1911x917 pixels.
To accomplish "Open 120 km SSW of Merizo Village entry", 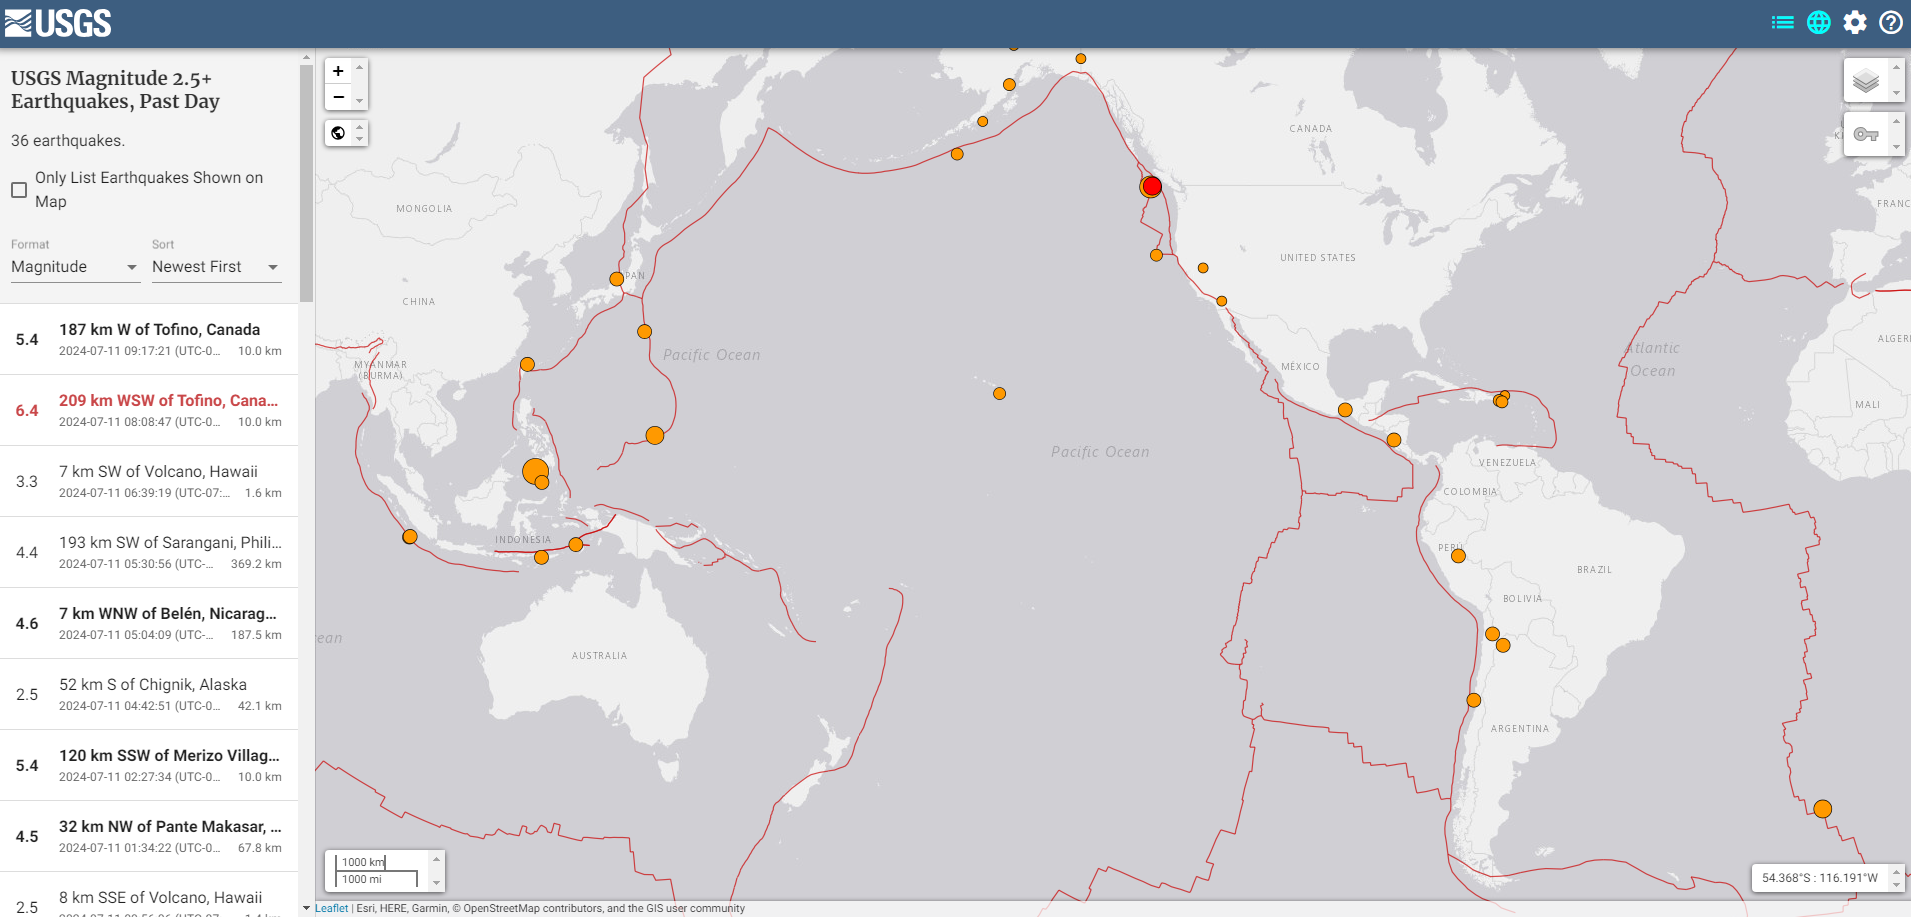I will pyautogui.click(x=149, y=765).
